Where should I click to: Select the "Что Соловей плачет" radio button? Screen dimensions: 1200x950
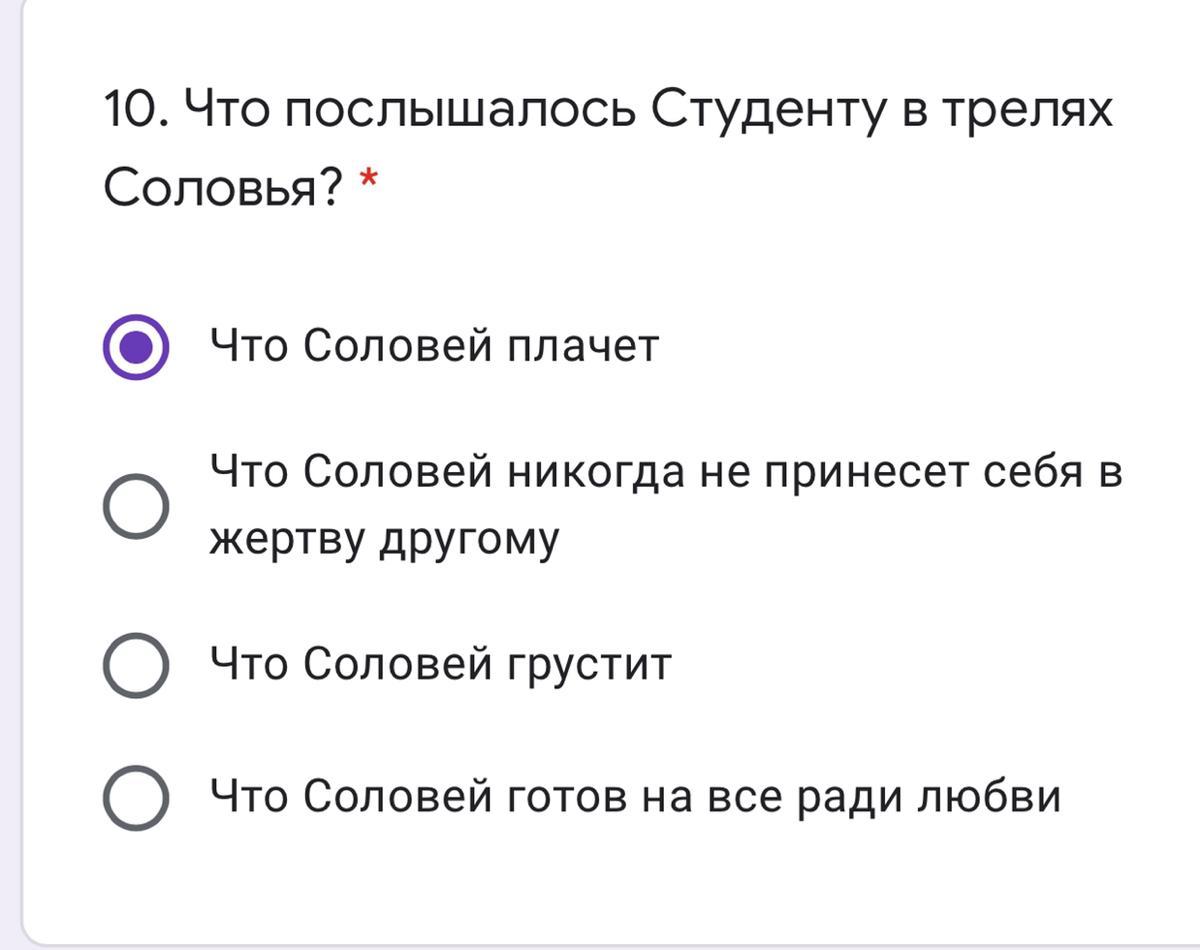136,347
